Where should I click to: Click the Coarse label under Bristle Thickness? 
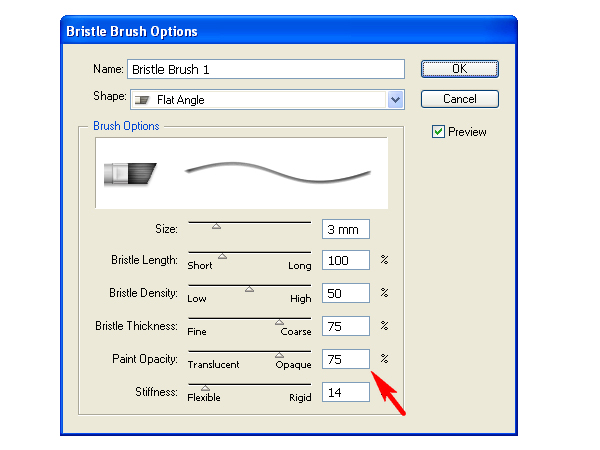[296, 331]
